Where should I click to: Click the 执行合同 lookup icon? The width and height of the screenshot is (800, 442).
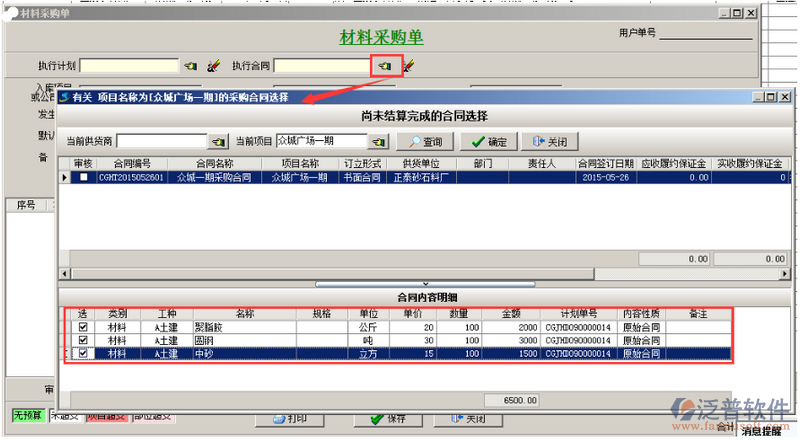point(385,66)
